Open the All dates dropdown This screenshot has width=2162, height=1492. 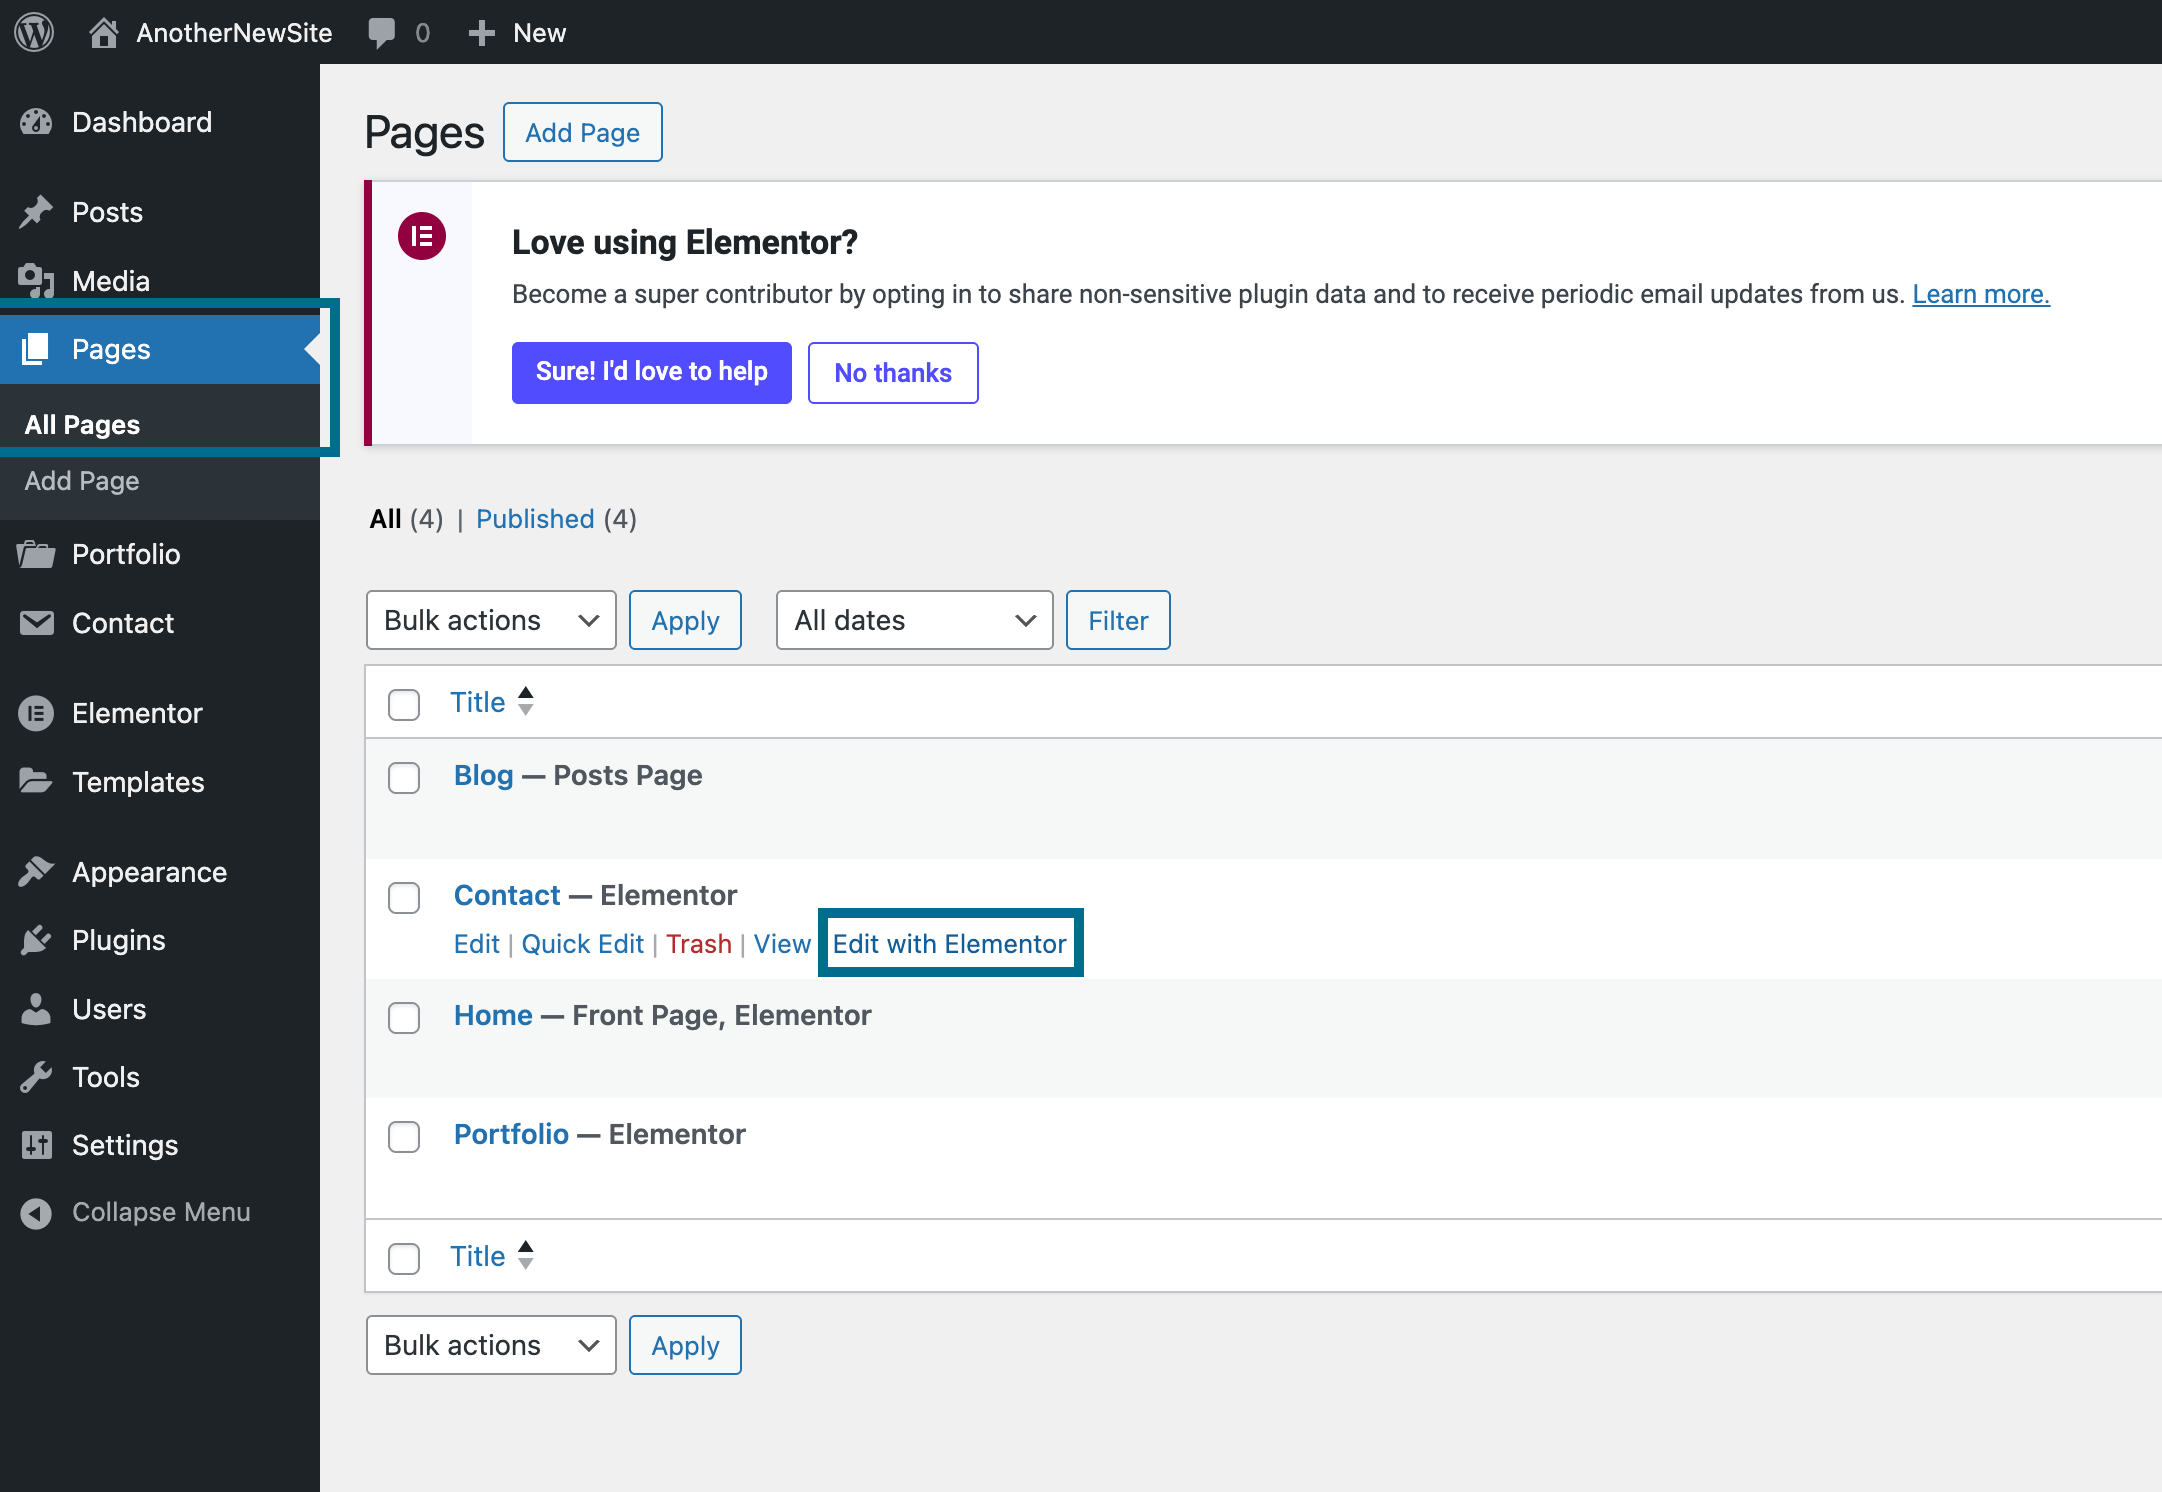[914, 620]
